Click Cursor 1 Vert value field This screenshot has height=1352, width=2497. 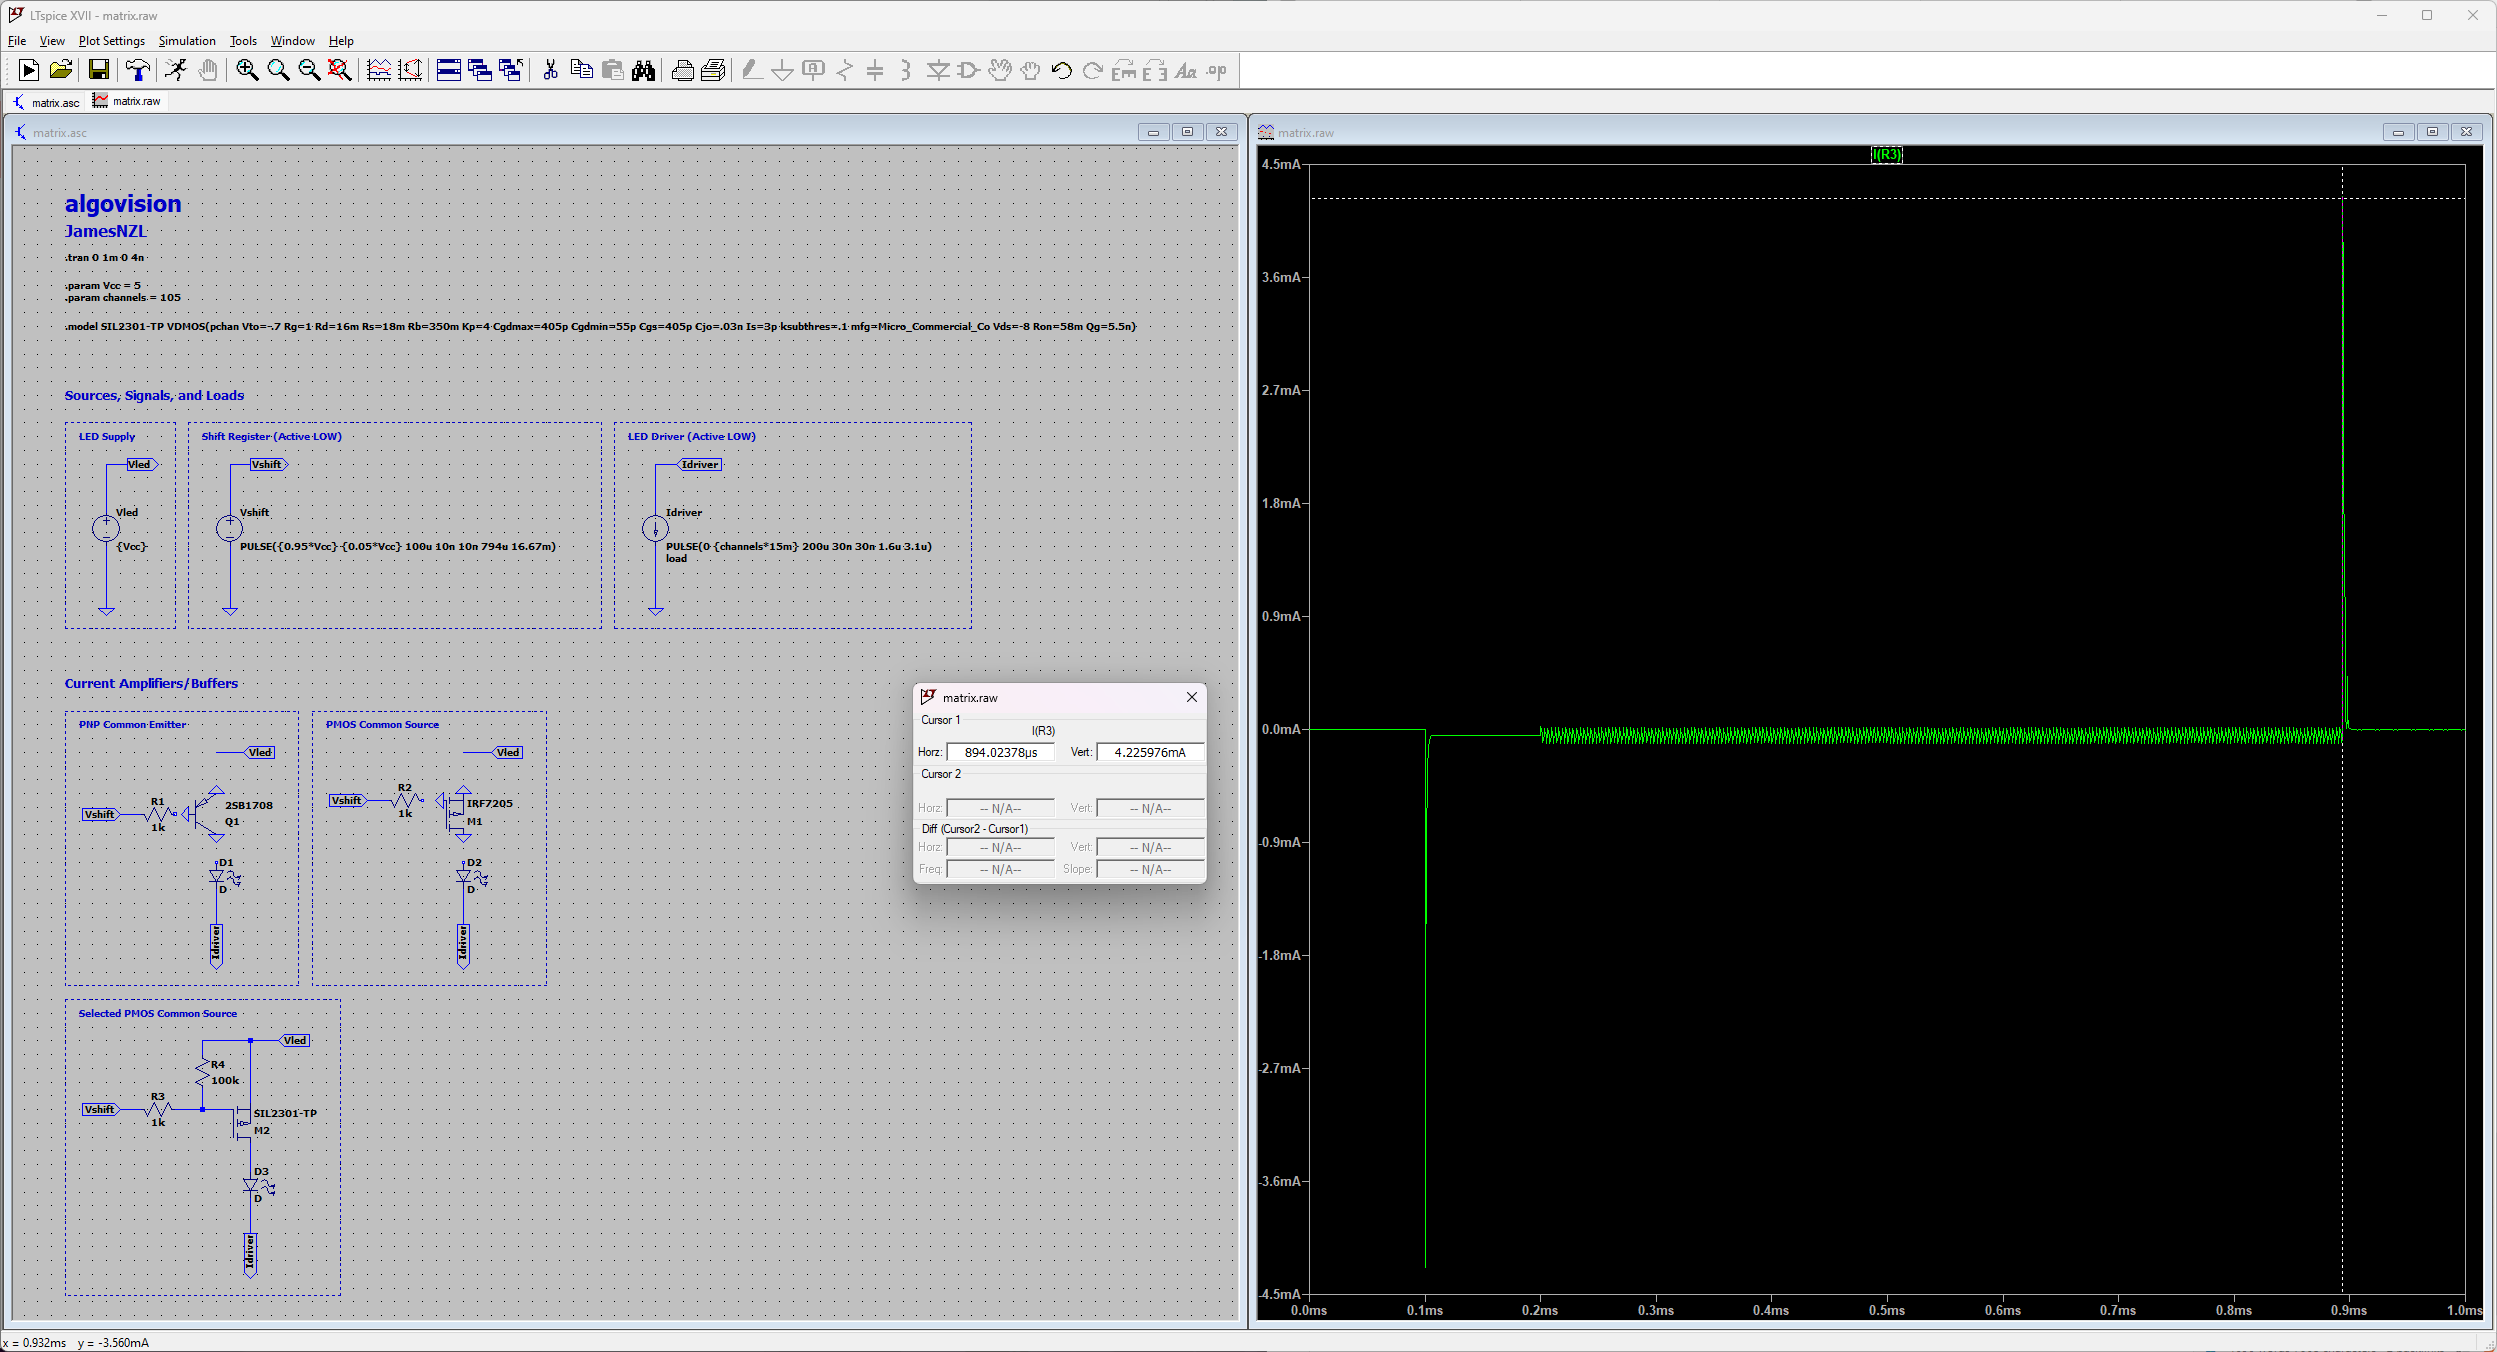click(1150, 752)
